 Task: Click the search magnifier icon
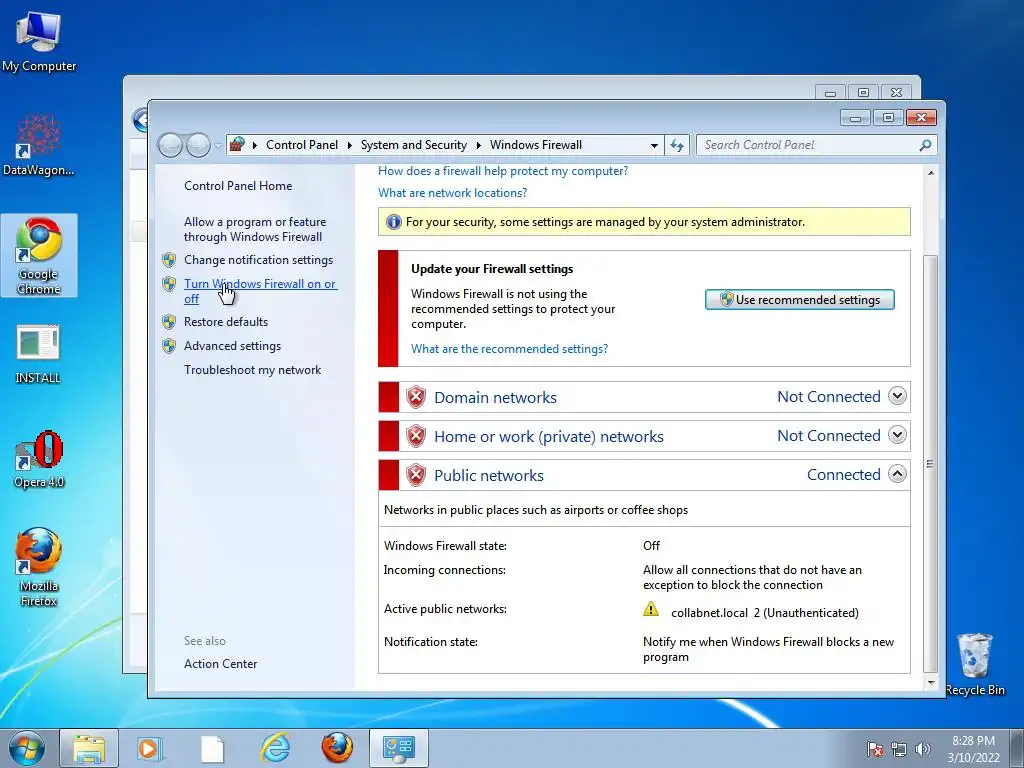point(925,145)
